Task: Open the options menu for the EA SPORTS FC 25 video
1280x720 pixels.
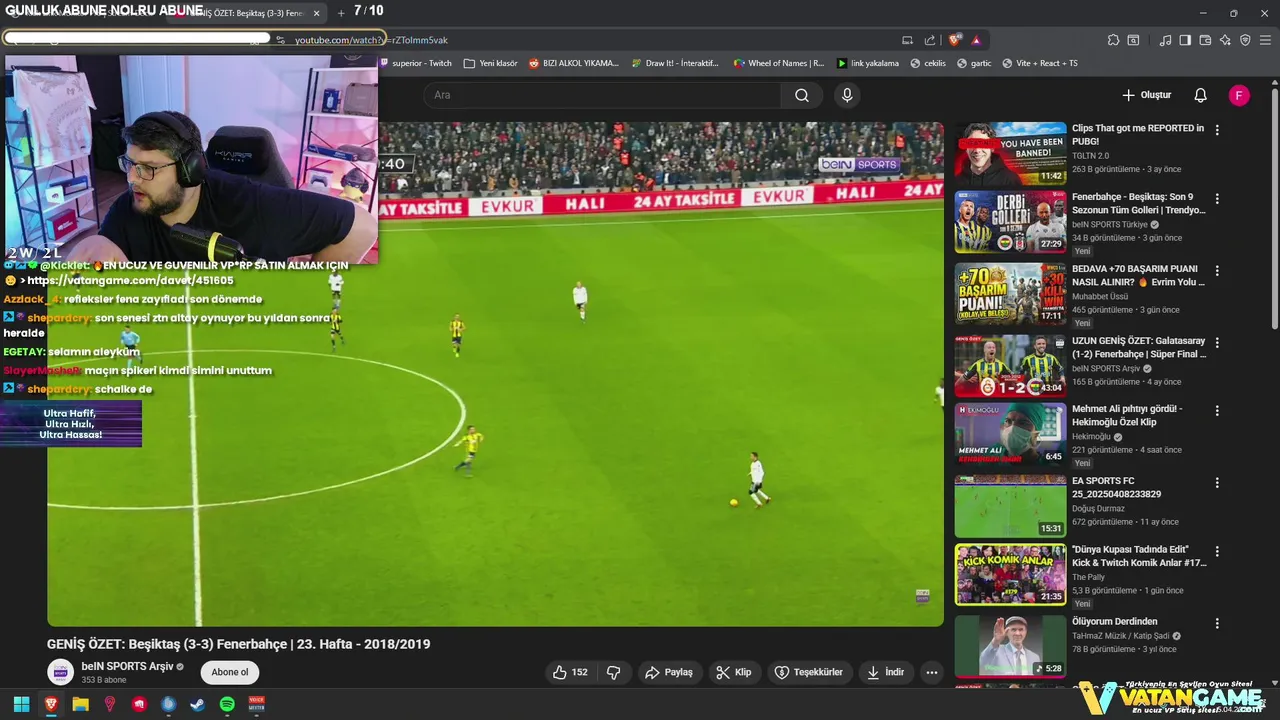Action: pos(1217,482)
